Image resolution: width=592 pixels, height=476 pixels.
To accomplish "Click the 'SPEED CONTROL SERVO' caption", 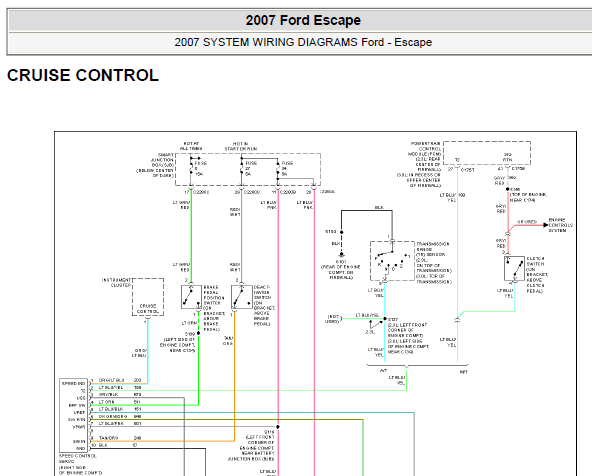I will (78, 459).
